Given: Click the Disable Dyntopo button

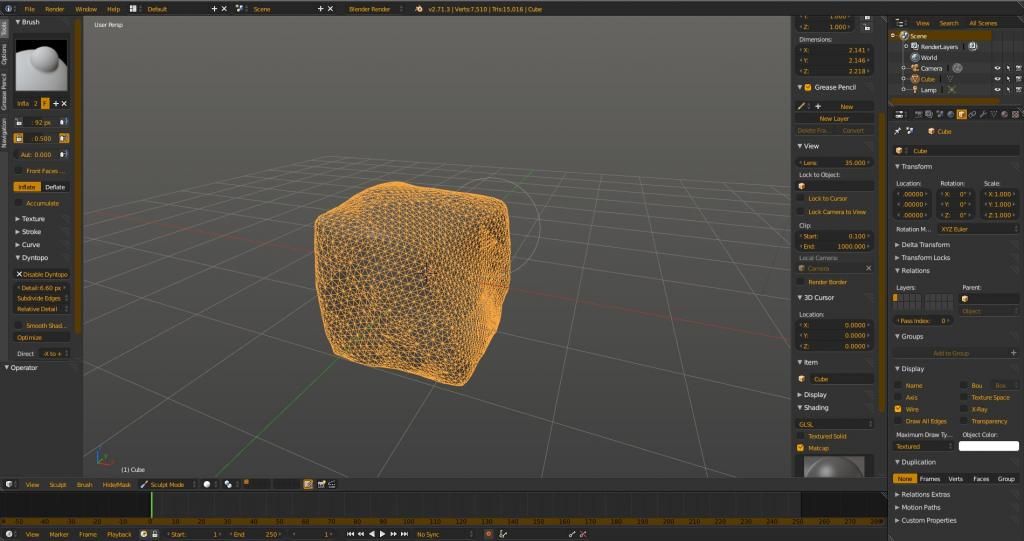Looking at the screenshot, I should 41,274.
